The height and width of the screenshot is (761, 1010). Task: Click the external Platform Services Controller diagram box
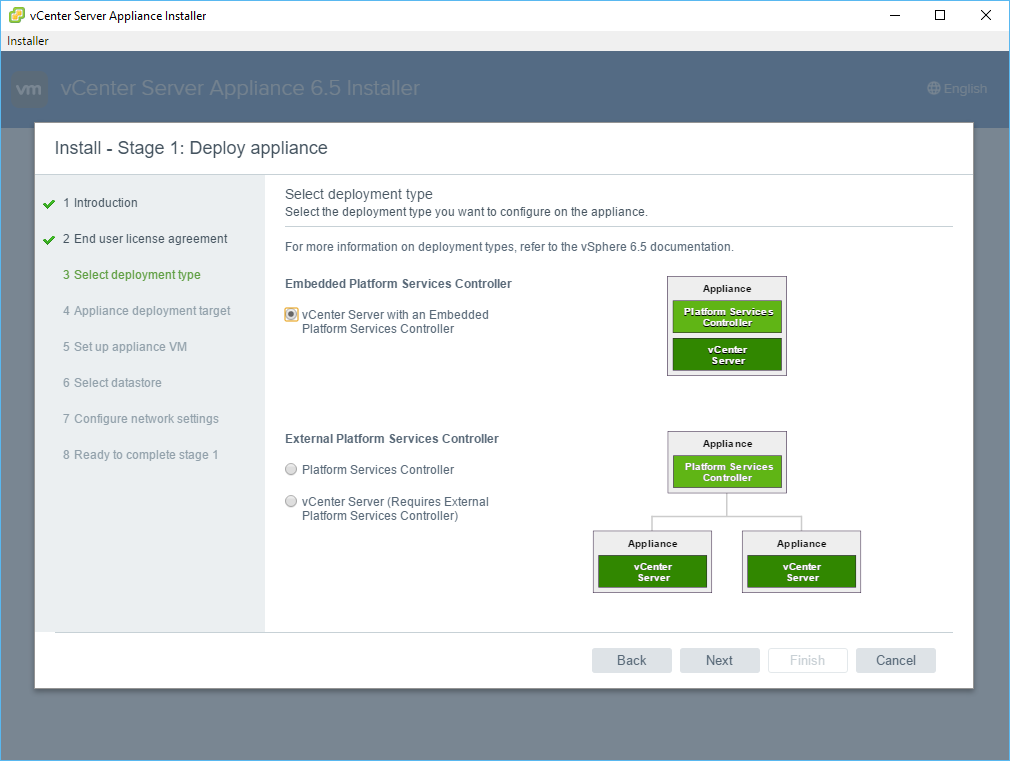pyautogui.click(x=727, y=472)
